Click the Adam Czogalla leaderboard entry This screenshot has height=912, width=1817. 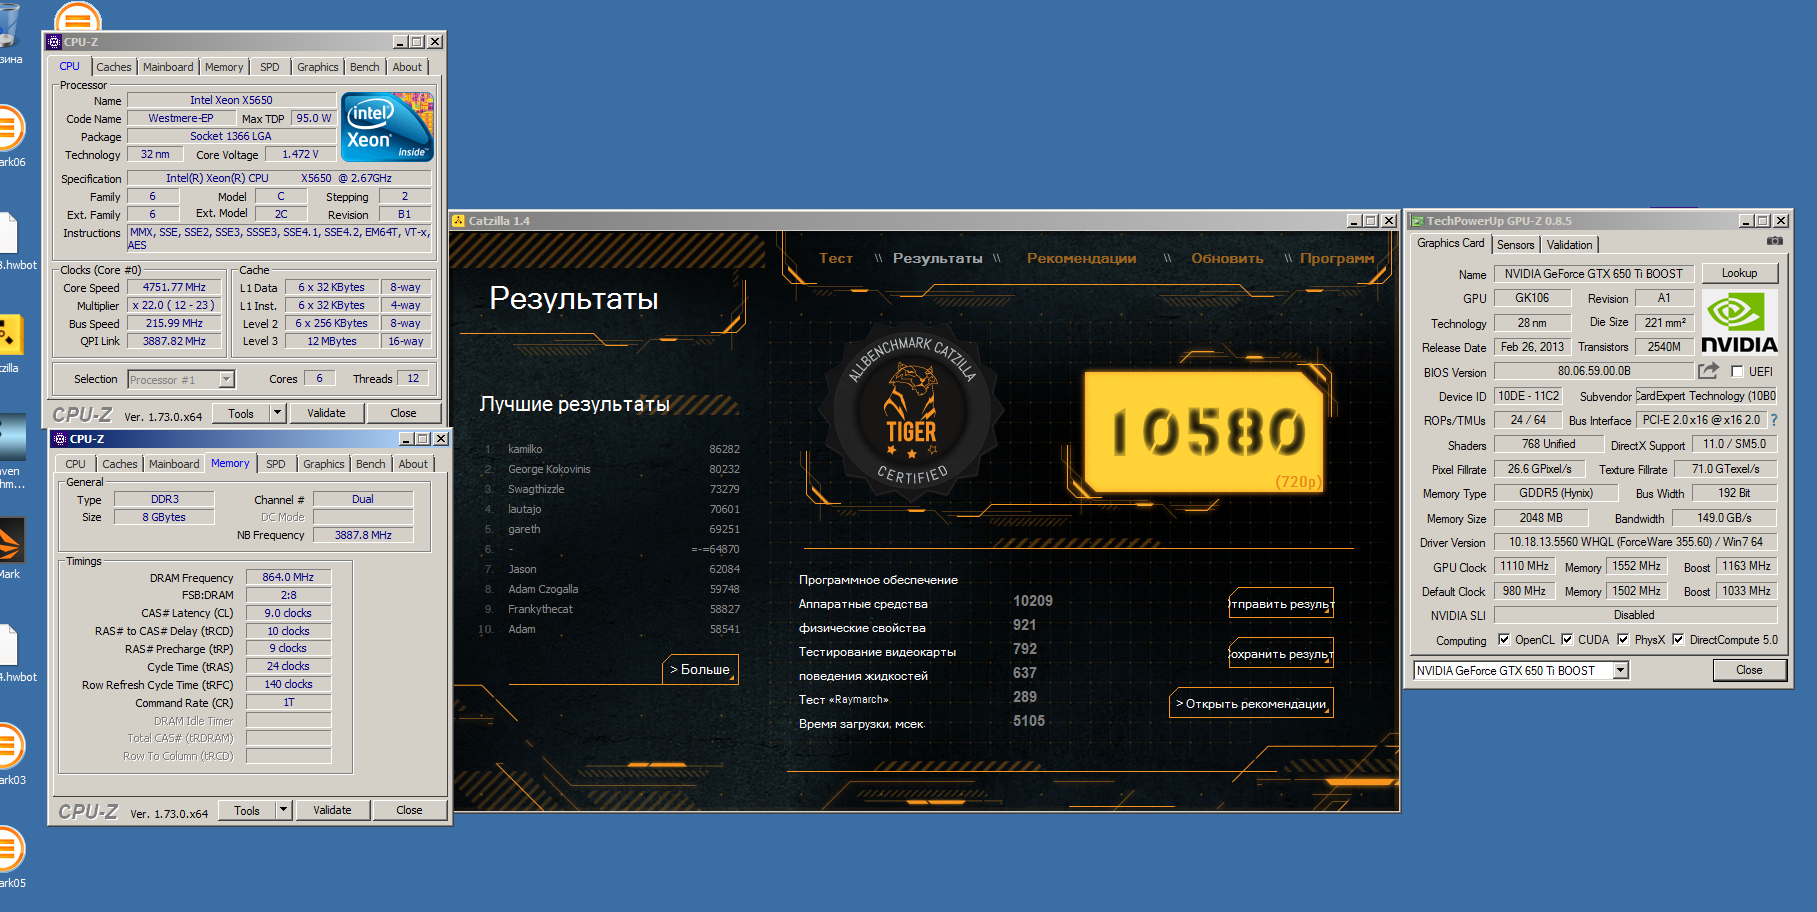click(x=611, y=589)
